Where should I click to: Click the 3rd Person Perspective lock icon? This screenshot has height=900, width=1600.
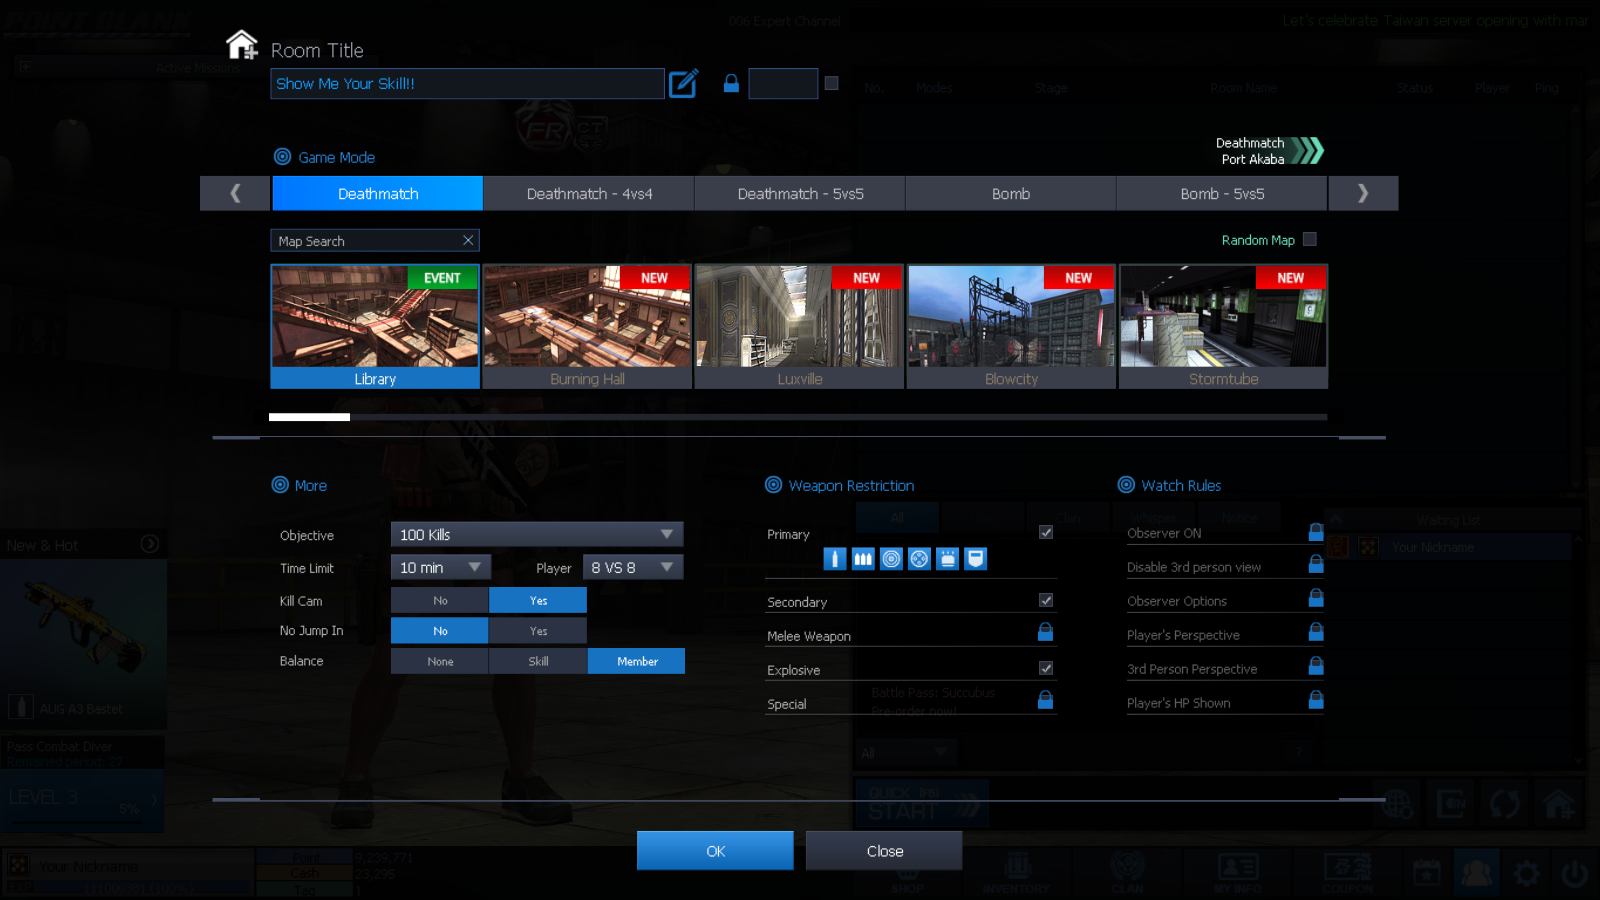pyautogui.click(x=1316, y=666)
